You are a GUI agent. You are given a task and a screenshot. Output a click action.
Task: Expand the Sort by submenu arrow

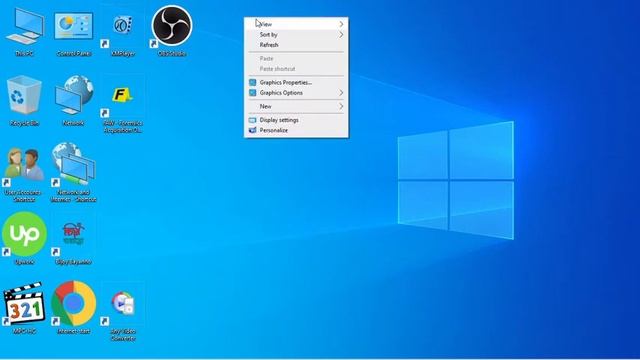[341, 35]
